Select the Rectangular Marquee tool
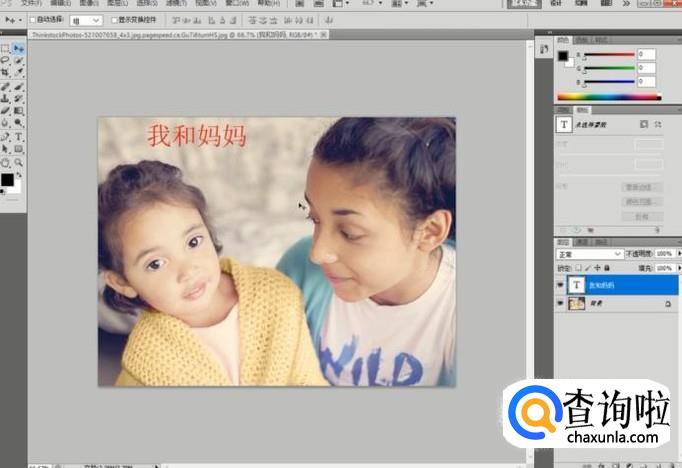Viewport: 682px width, 468px height. [6, 48]
